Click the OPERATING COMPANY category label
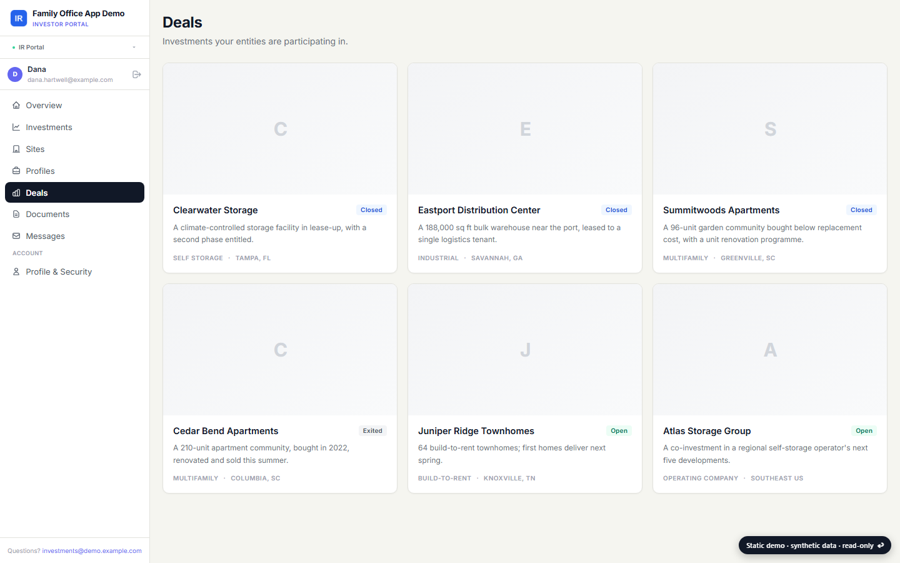The height and width of the screenshot is (563, 900). point(700,478)
